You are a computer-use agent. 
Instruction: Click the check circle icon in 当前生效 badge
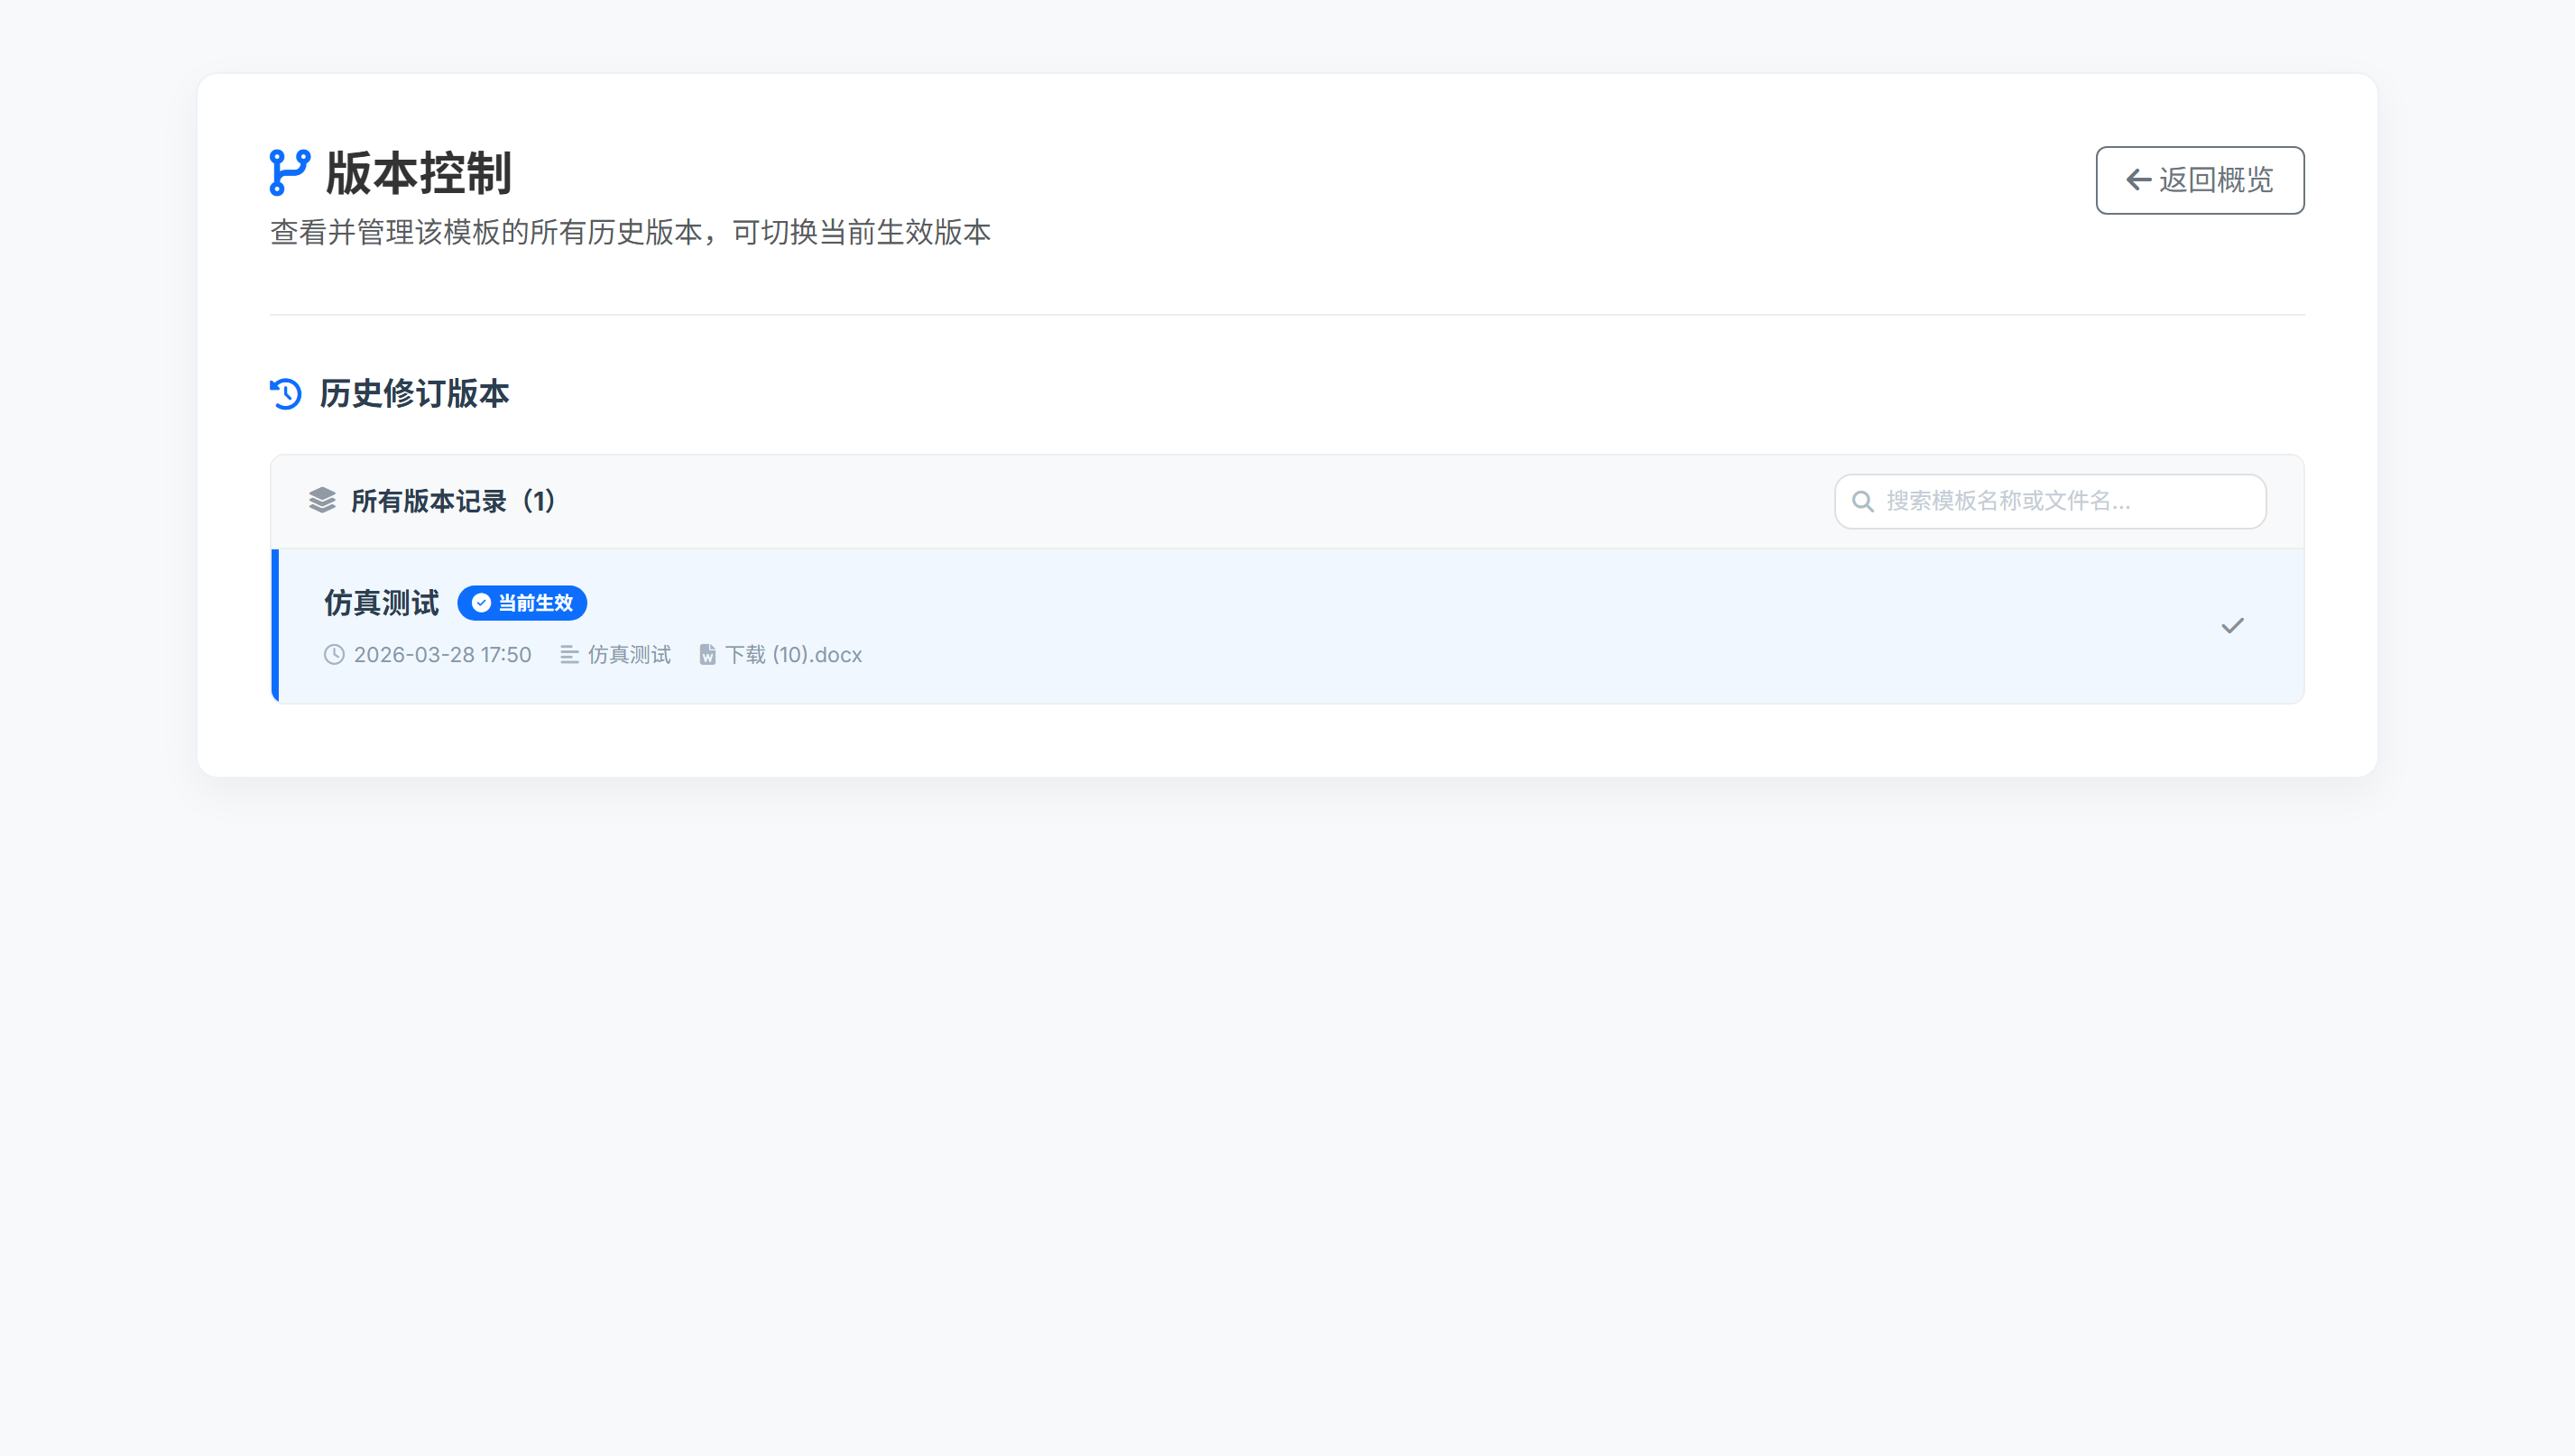(x=481, y=603)
